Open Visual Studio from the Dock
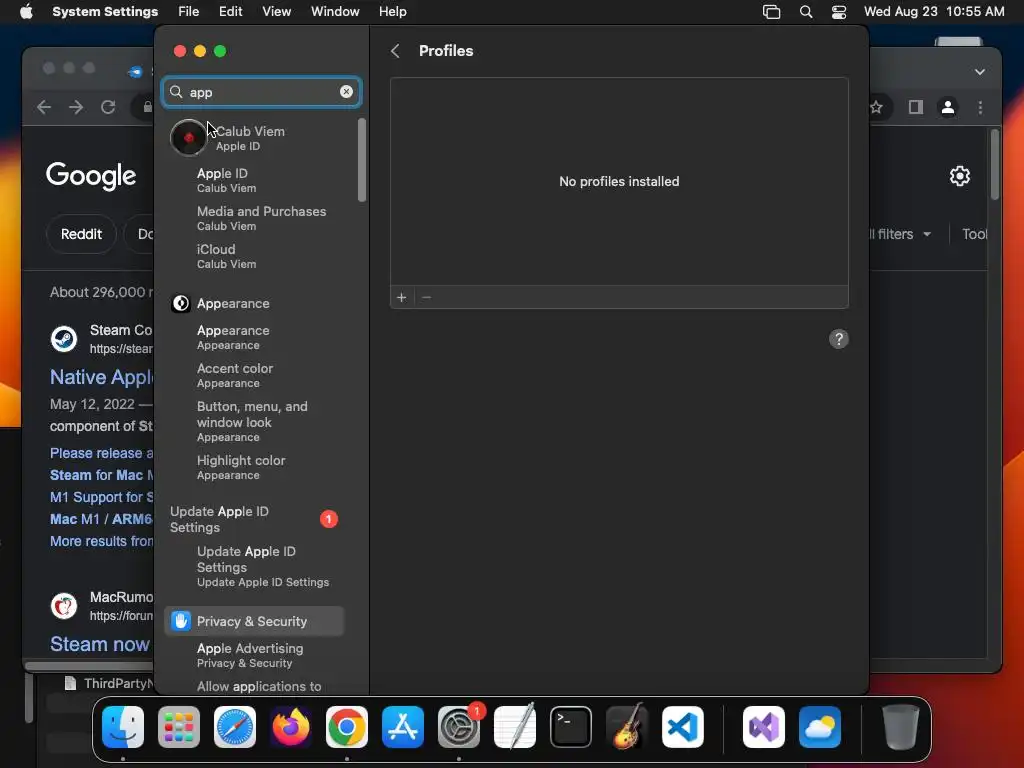Screen dimensions: 1024x768 point(763,727)
